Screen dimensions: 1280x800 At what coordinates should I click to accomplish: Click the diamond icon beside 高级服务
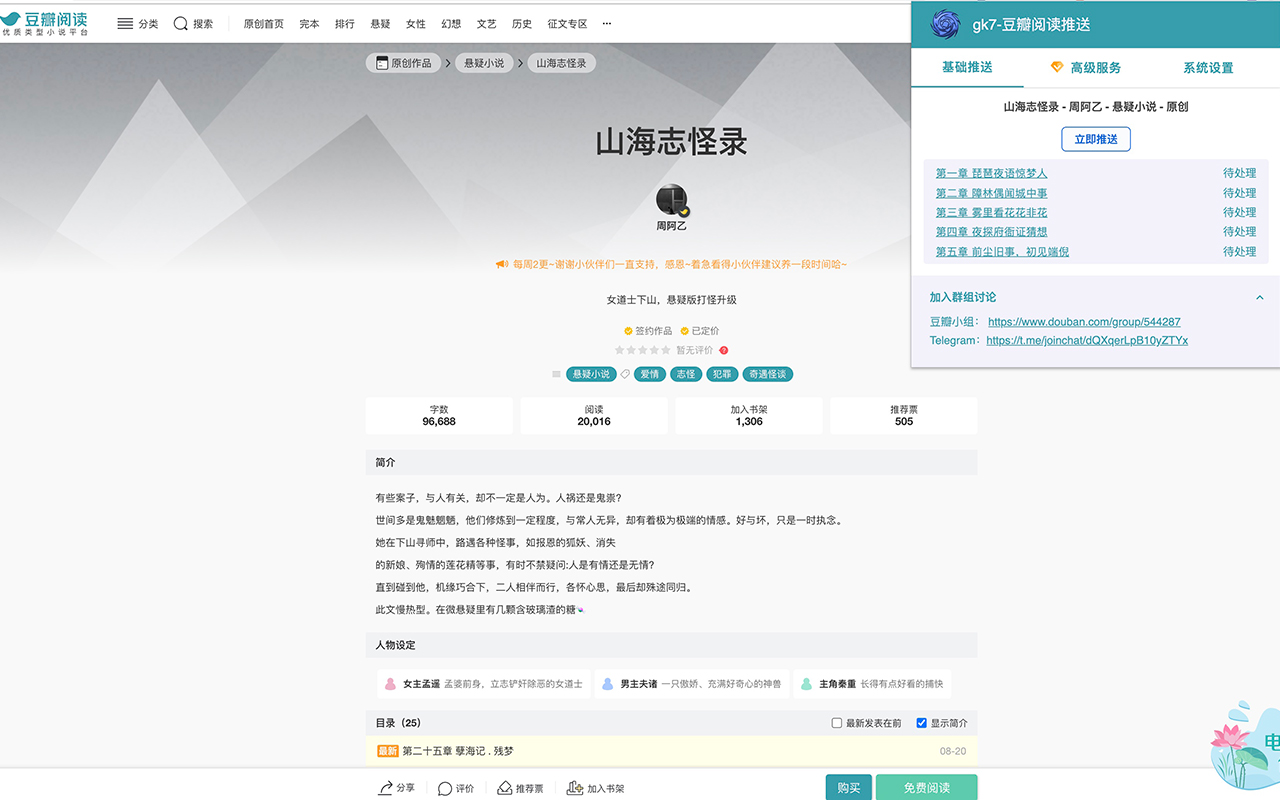coord(1058,67)
